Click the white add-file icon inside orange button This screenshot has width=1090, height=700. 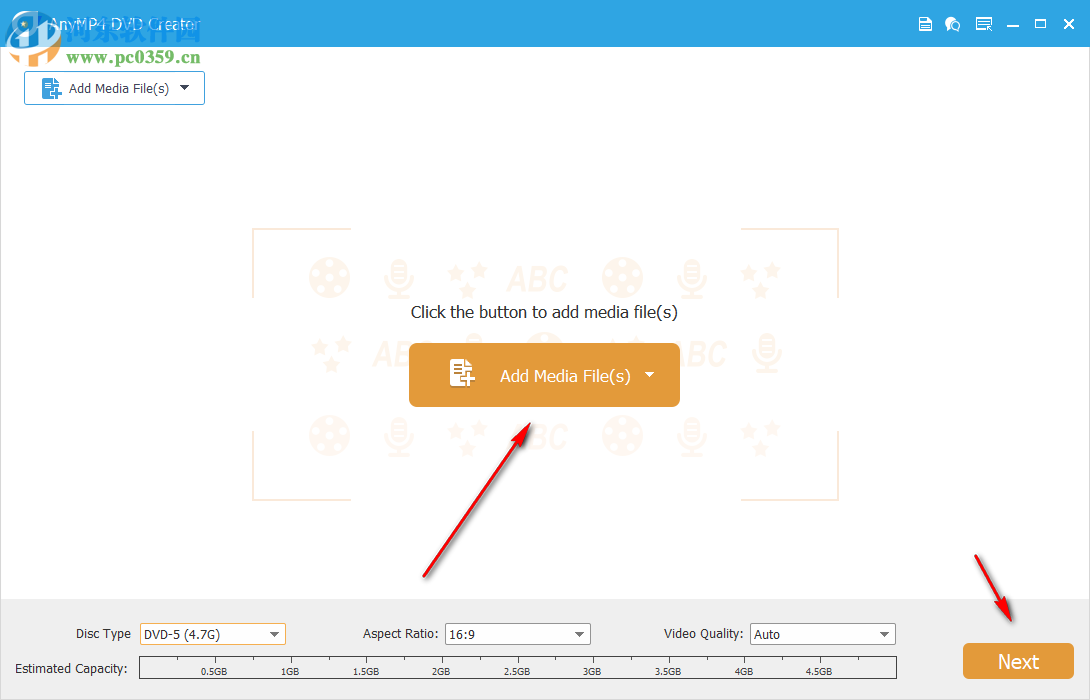pyautogui.click(x=461, y=374)
